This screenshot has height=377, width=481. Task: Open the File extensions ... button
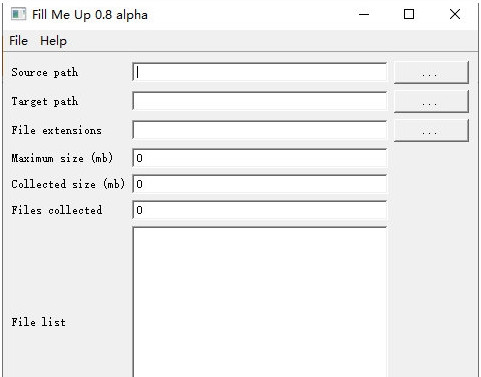(x=431, y=130)
